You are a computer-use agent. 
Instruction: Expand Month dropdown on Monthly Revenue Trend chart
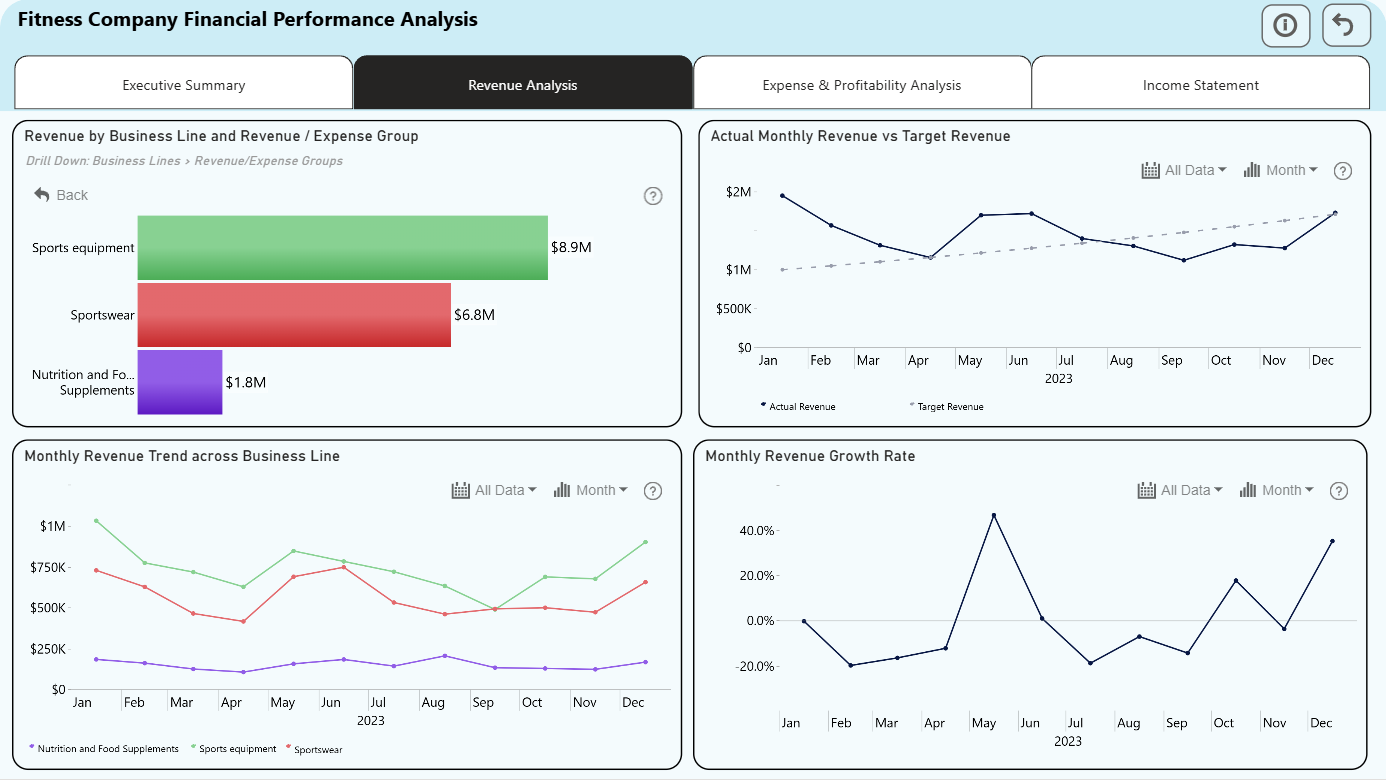[591, 490]
